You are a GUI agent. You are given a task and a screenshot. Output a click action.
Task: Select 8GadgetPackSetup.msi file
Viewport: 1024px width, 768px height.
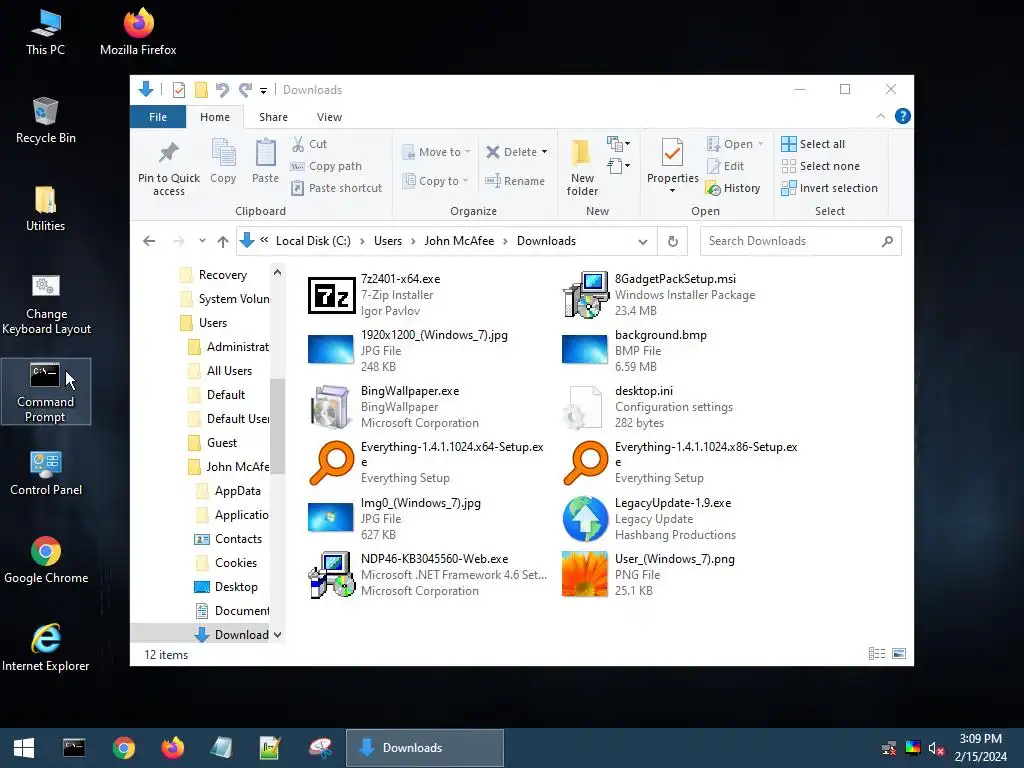pyautogui.click(x=682, y=295)
